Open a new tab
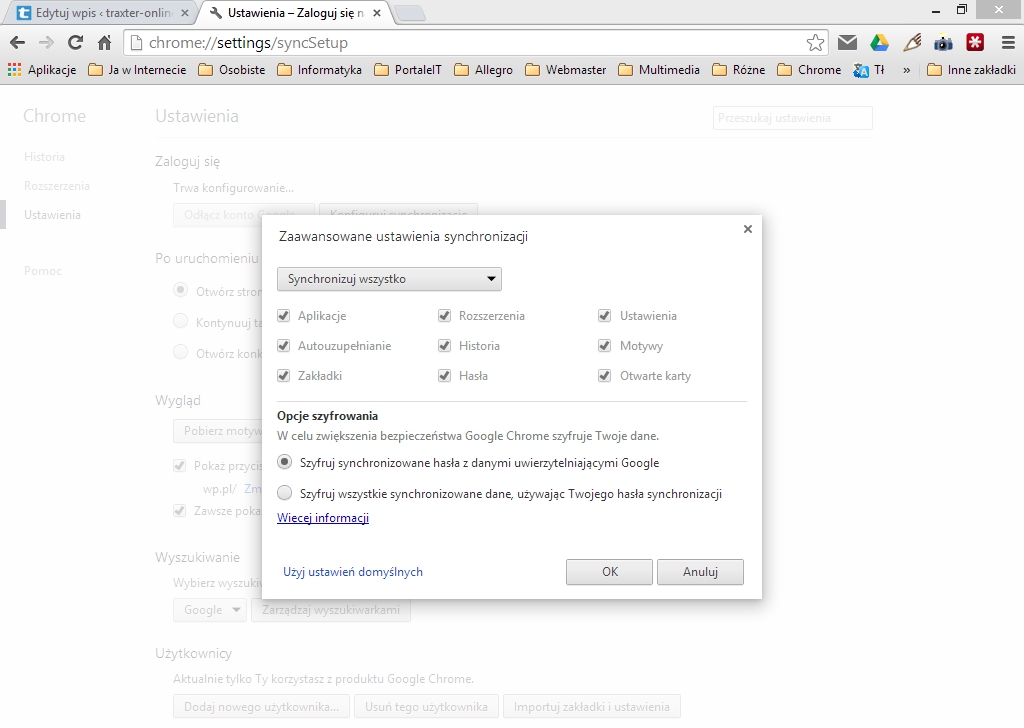The image size is (1024, 728). (410, 13)
